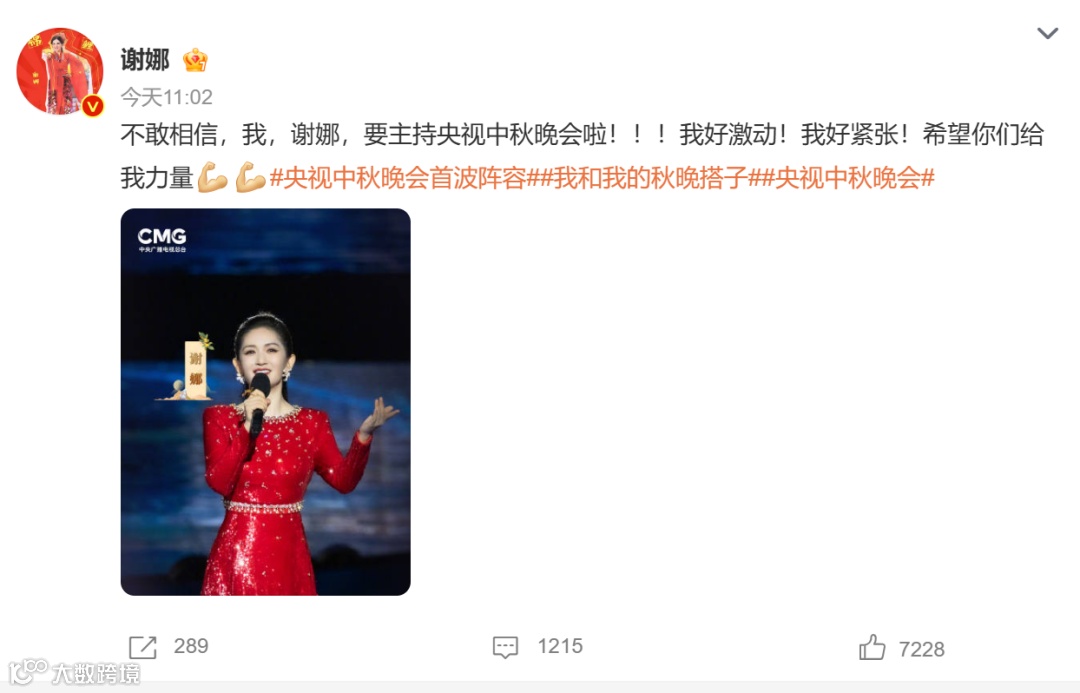Click the first flexed arm emoji
The image size is (1080, 693).
click(212, 178)
